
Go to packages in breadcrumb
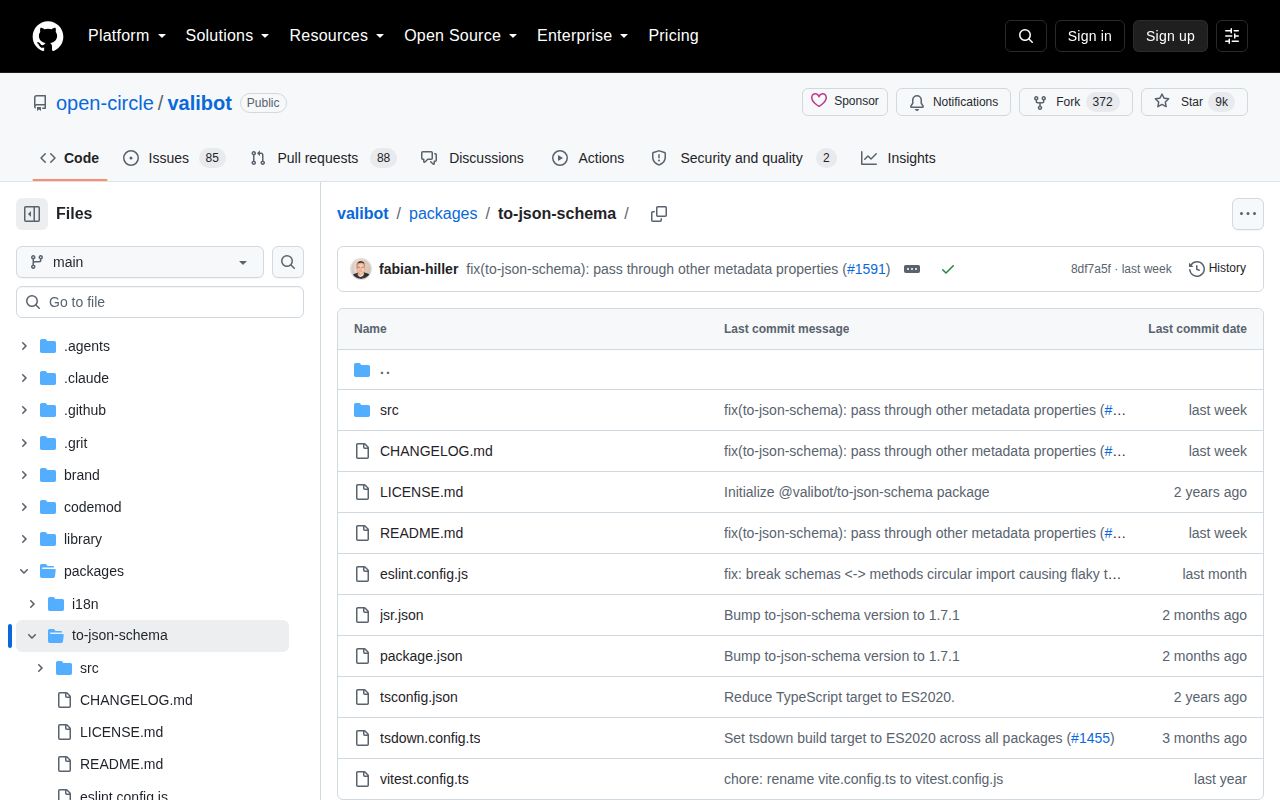[x=443, y=214]
